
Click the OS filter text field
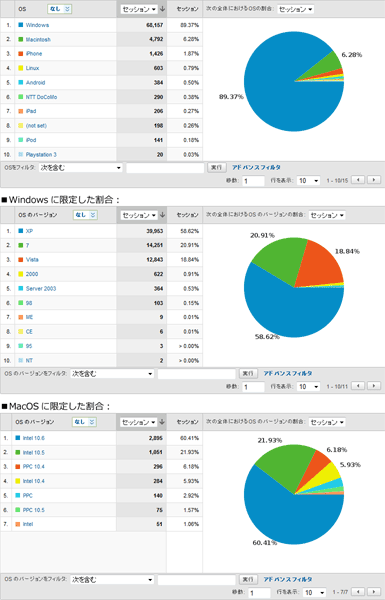click(165, 168)
